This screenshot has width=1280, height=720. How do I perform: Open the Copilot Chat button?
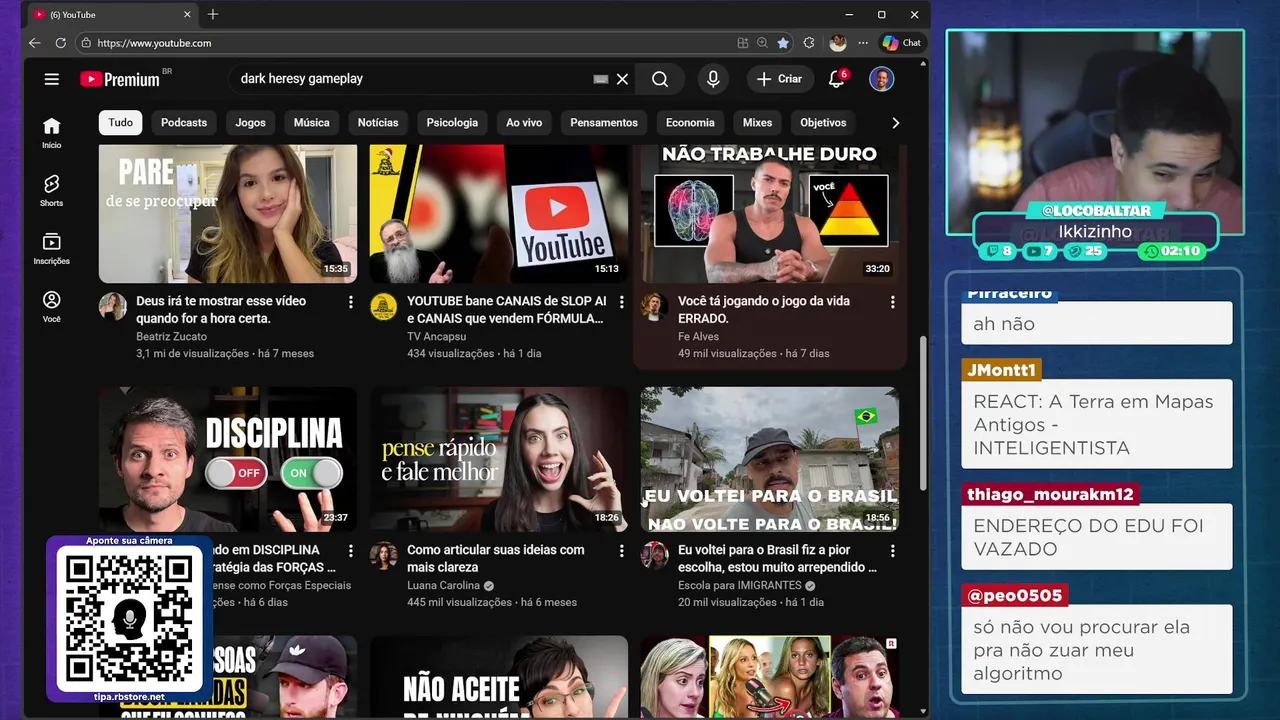click(x=901, y=43)
